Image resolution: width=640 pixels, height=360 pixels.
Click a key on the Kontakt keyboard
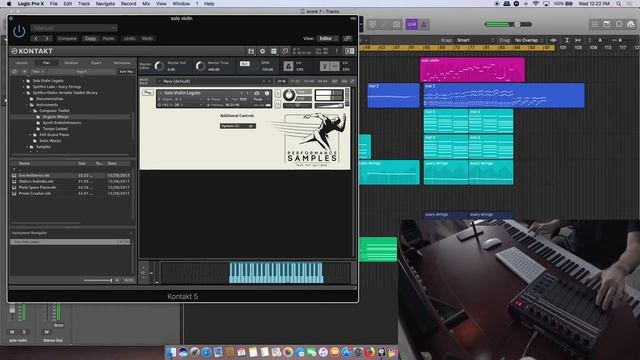click(x=276, y=273)
